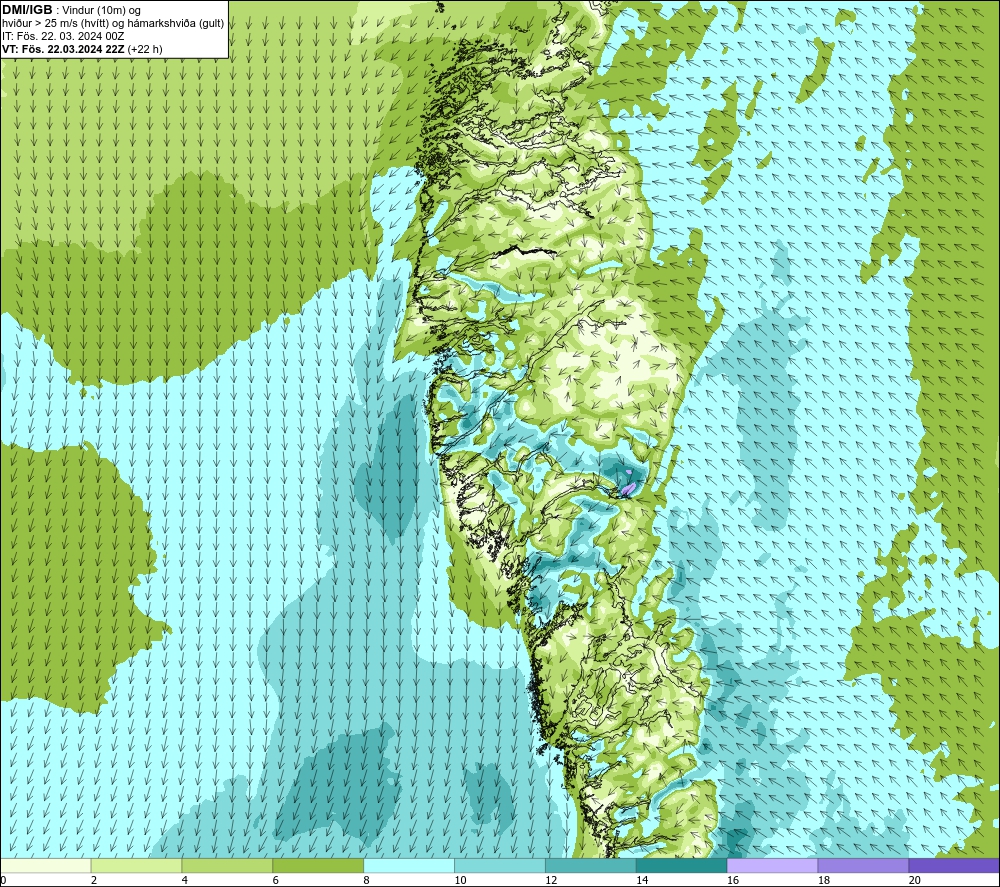Click the 18–20 m/s purple swatch
This screenshot has width=1000, height=887.
(x=863, y=865)
